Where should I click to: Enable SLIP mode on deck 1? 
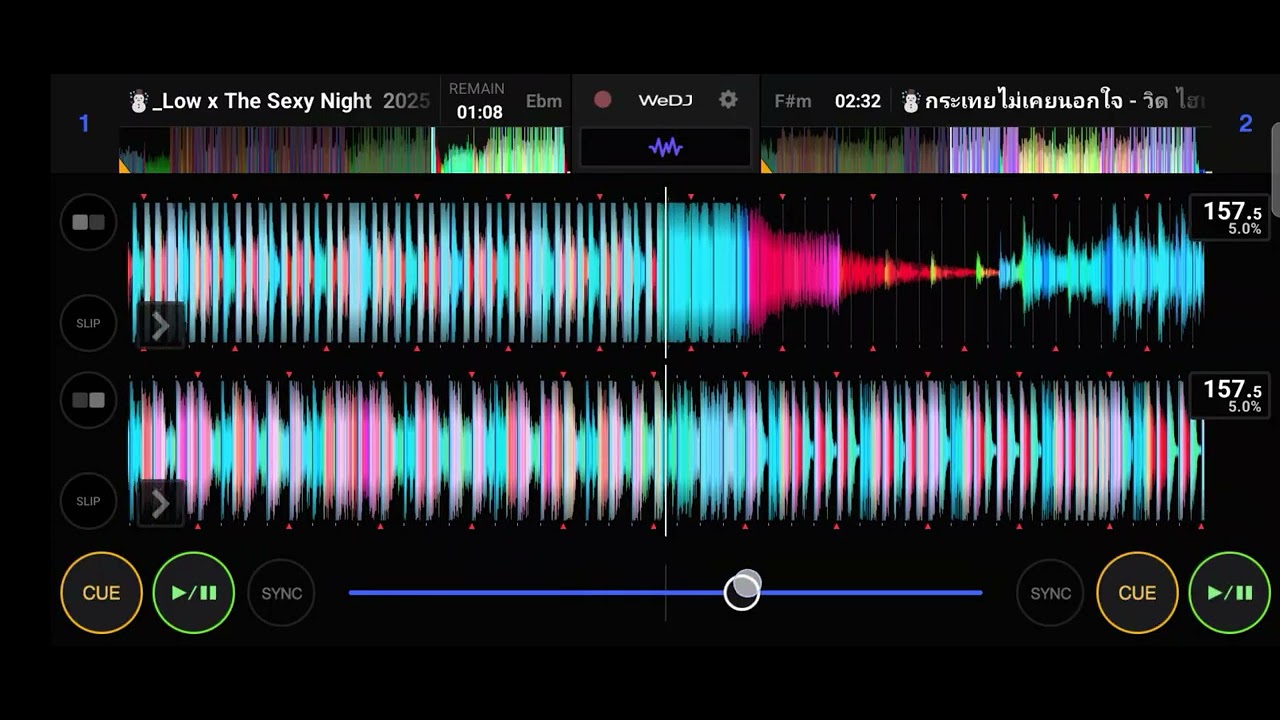[88, 323]
